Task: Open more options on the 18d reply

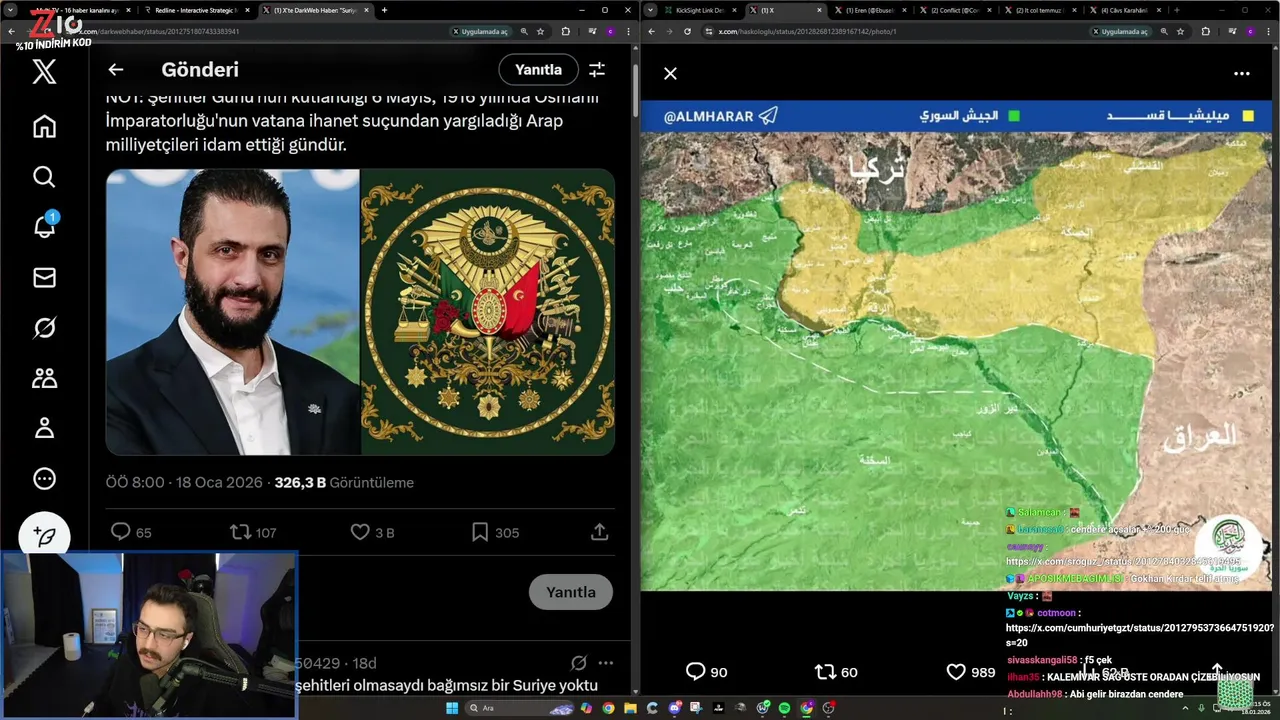Action: 606,663
